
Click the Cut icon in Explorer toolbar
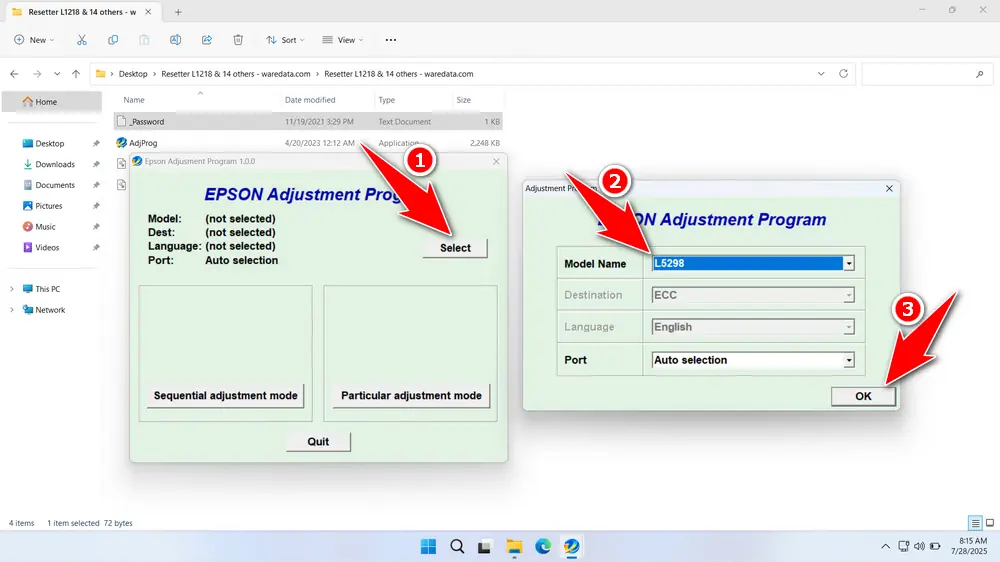(82, 40)
